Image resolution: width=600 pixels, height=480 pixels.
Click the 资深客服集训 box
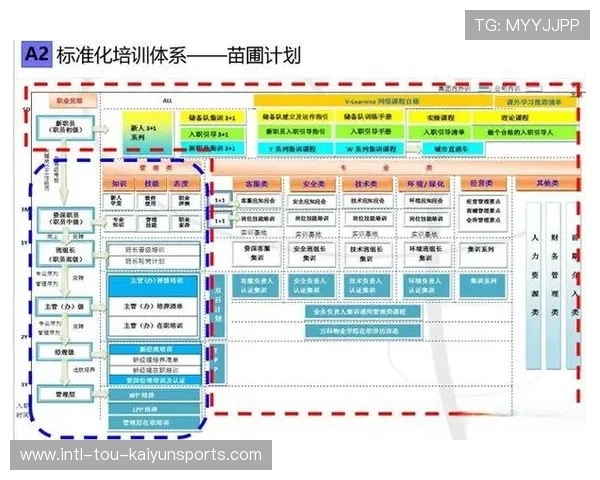(x=257, y=253)
